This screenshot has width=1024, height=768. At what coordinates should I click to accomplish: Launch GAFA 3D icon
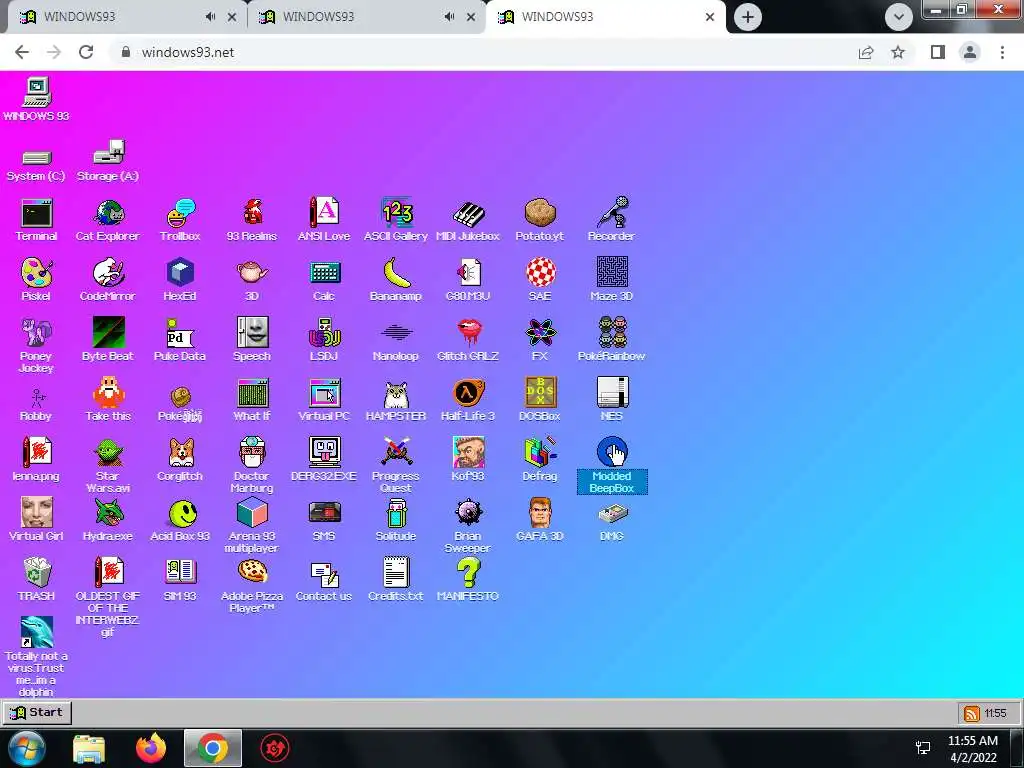(540, 513)
